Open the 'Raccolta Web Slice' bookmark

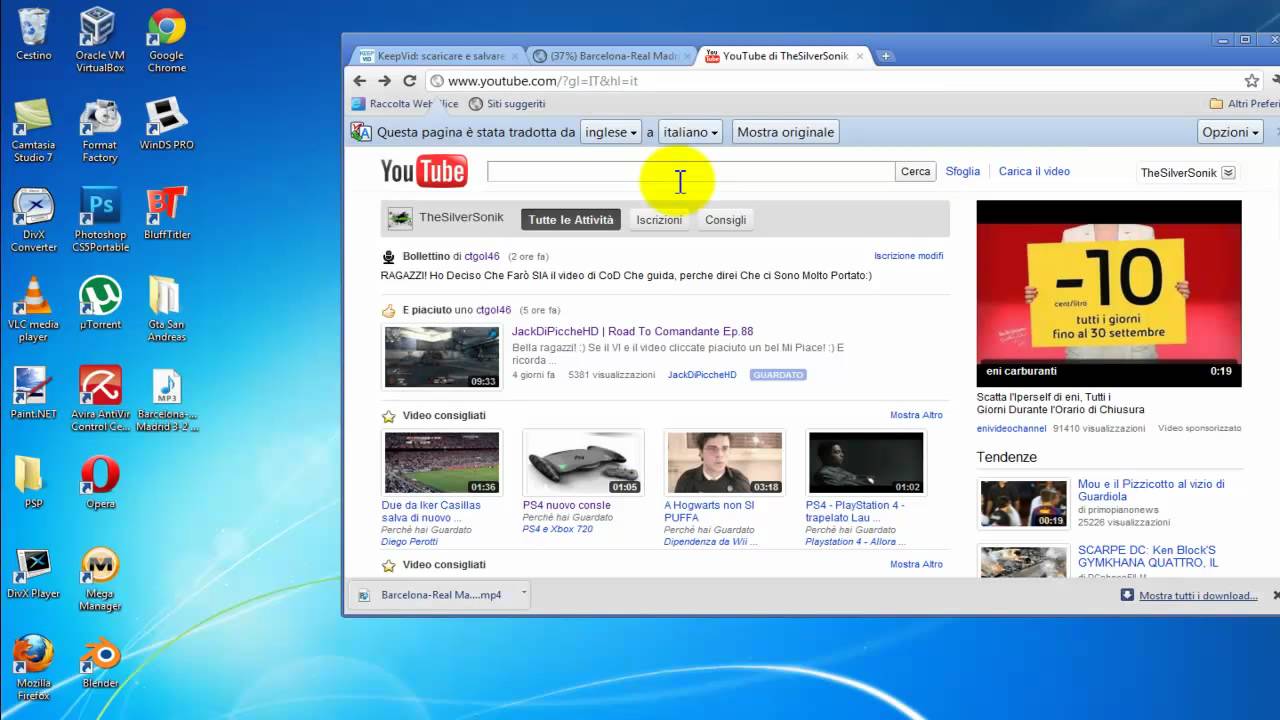point(406,104)
